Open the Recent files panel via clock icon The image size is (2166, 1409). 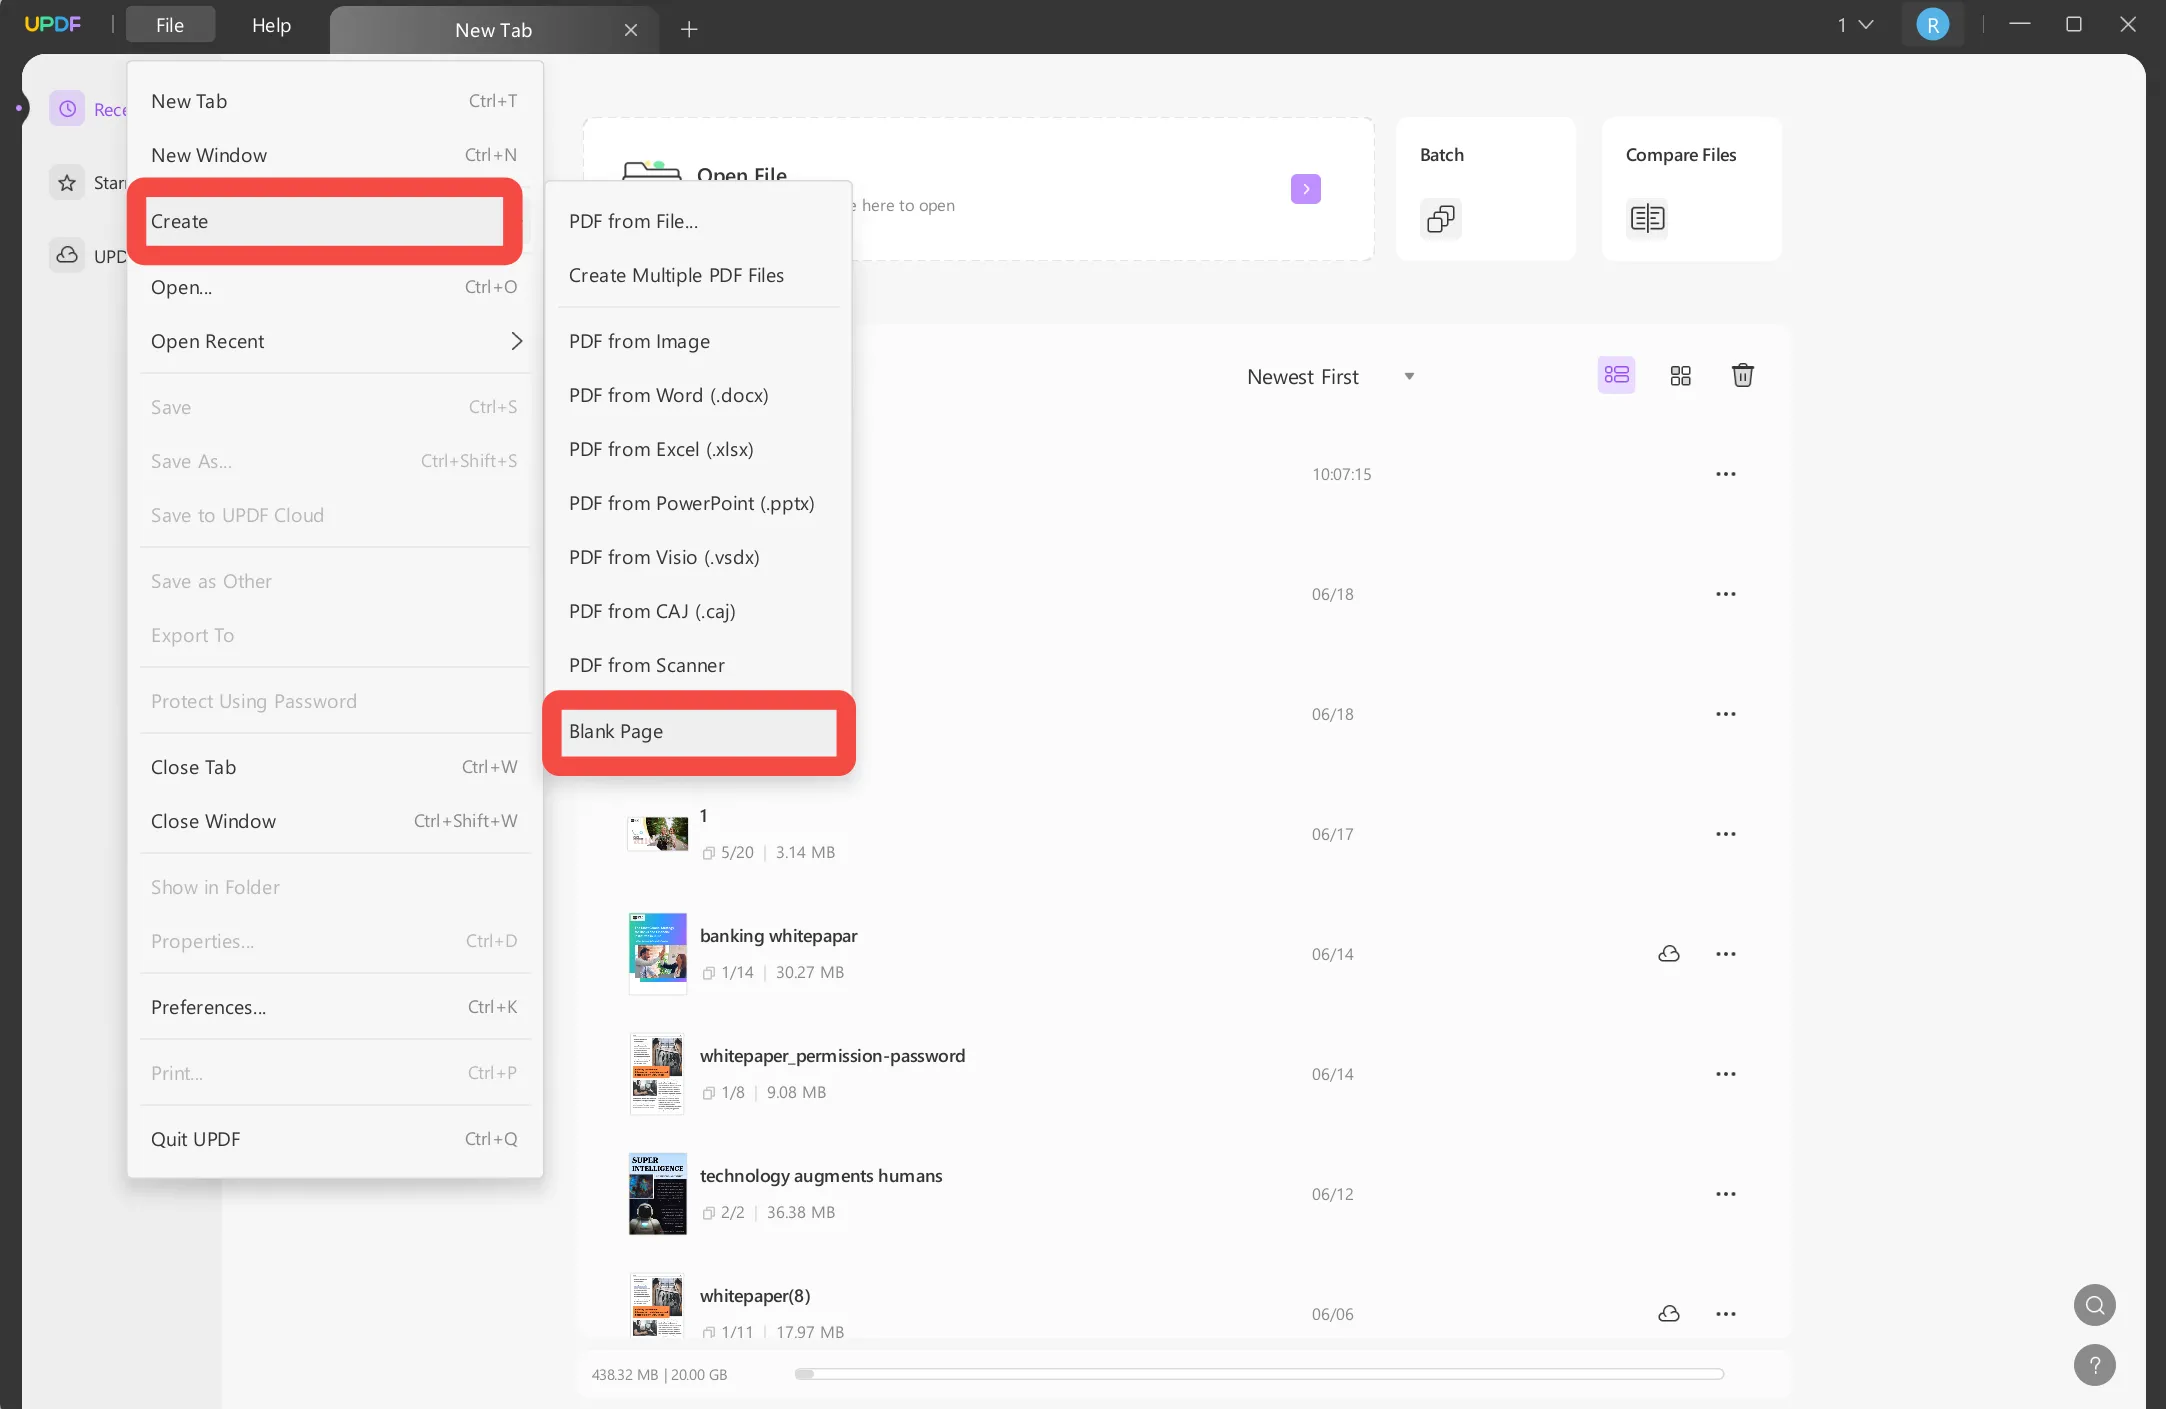pyautogui.click(x=67, y=108)
